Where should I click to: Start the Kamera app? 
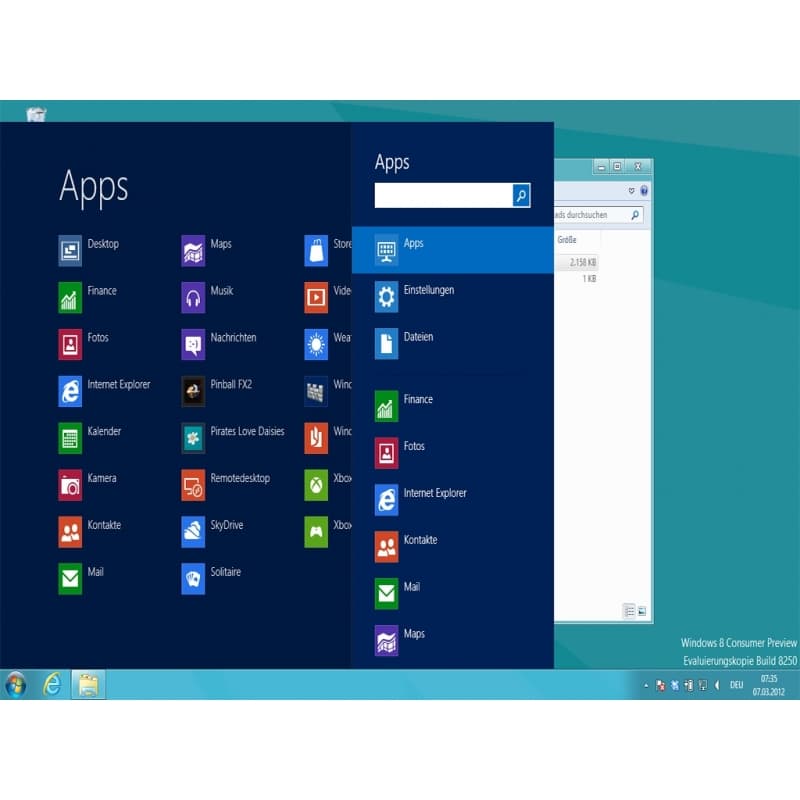click(88, 485)
